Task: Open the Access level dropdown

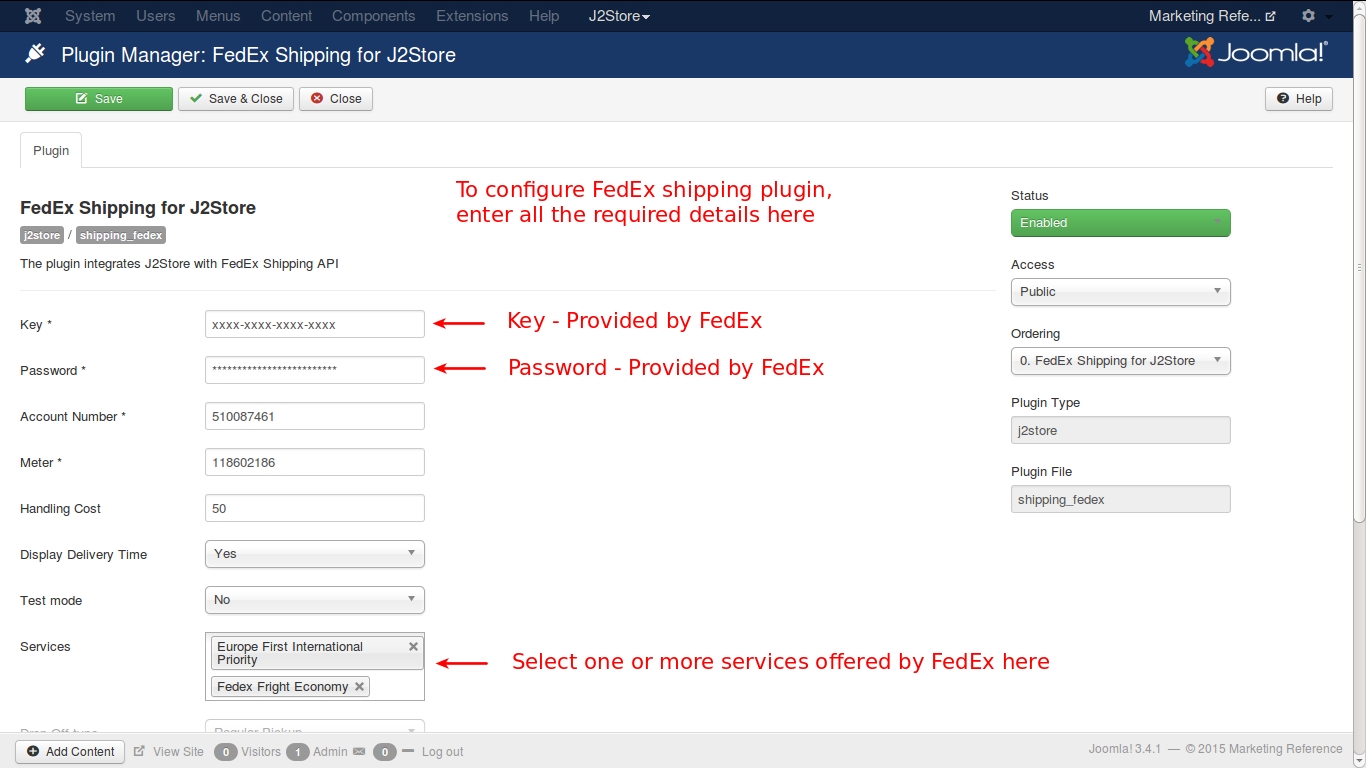Action: tap(1120, 292)
